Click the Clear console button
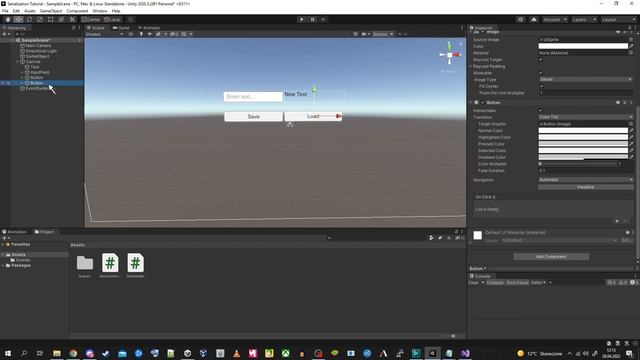This screenshot has width=640, height=360. click(x=473, y=282)
